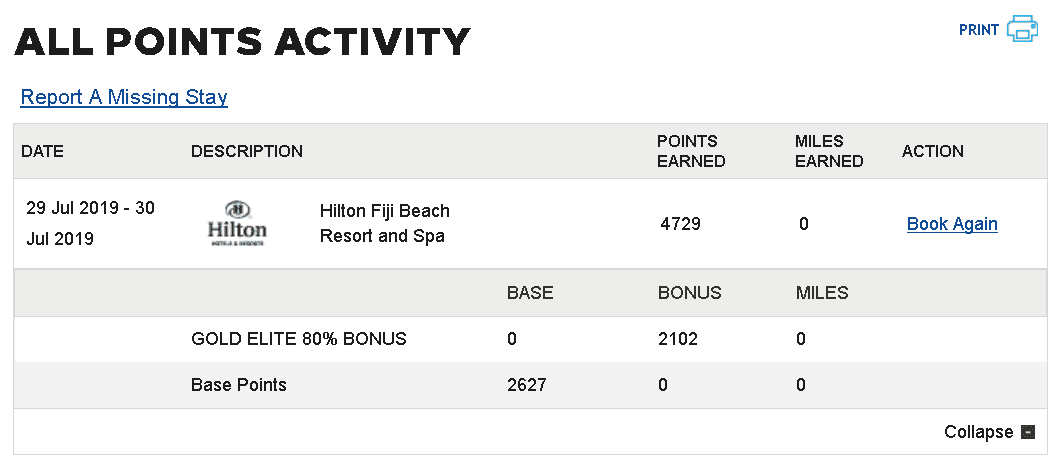Image resolution: width=1063 pixels, height=462 pixels.
Task: Click the PRINT text label
Action: click(979, 30)
